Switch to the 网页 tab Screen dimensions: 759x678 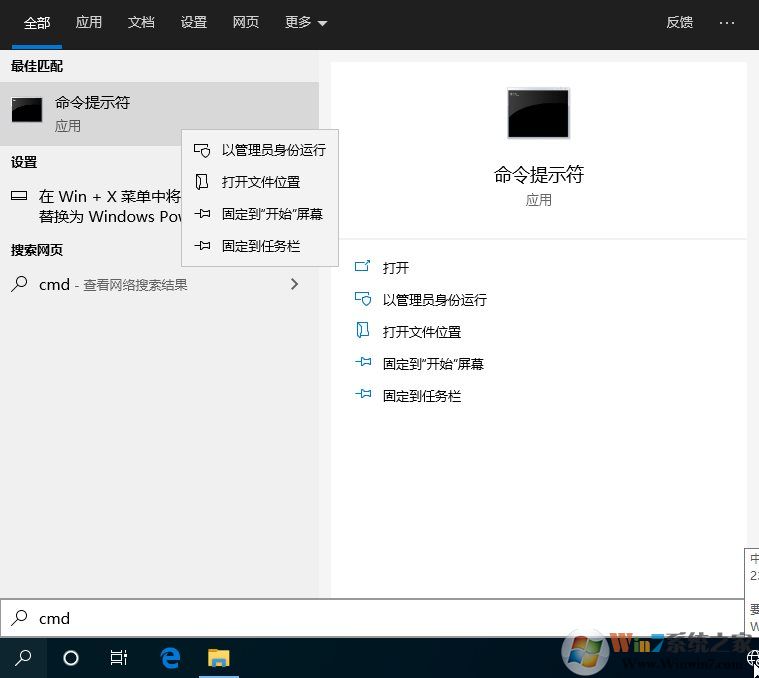[245, 22]
